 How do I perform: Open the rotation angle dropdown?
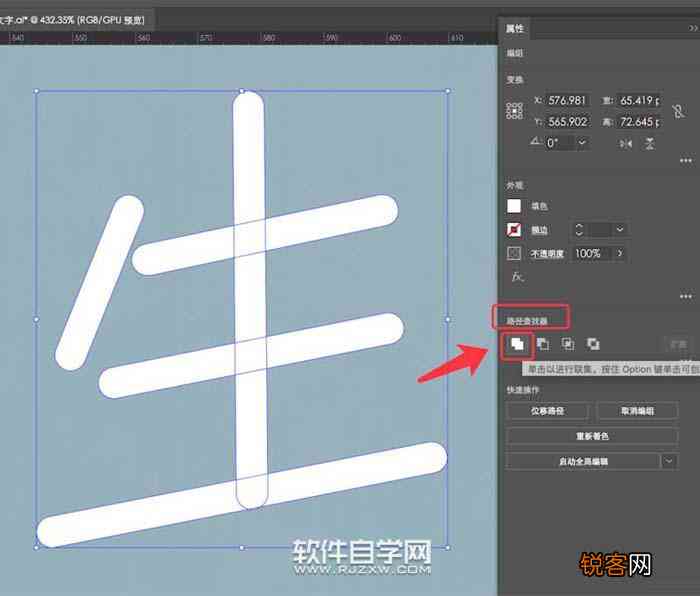click(x=582, y=143)
